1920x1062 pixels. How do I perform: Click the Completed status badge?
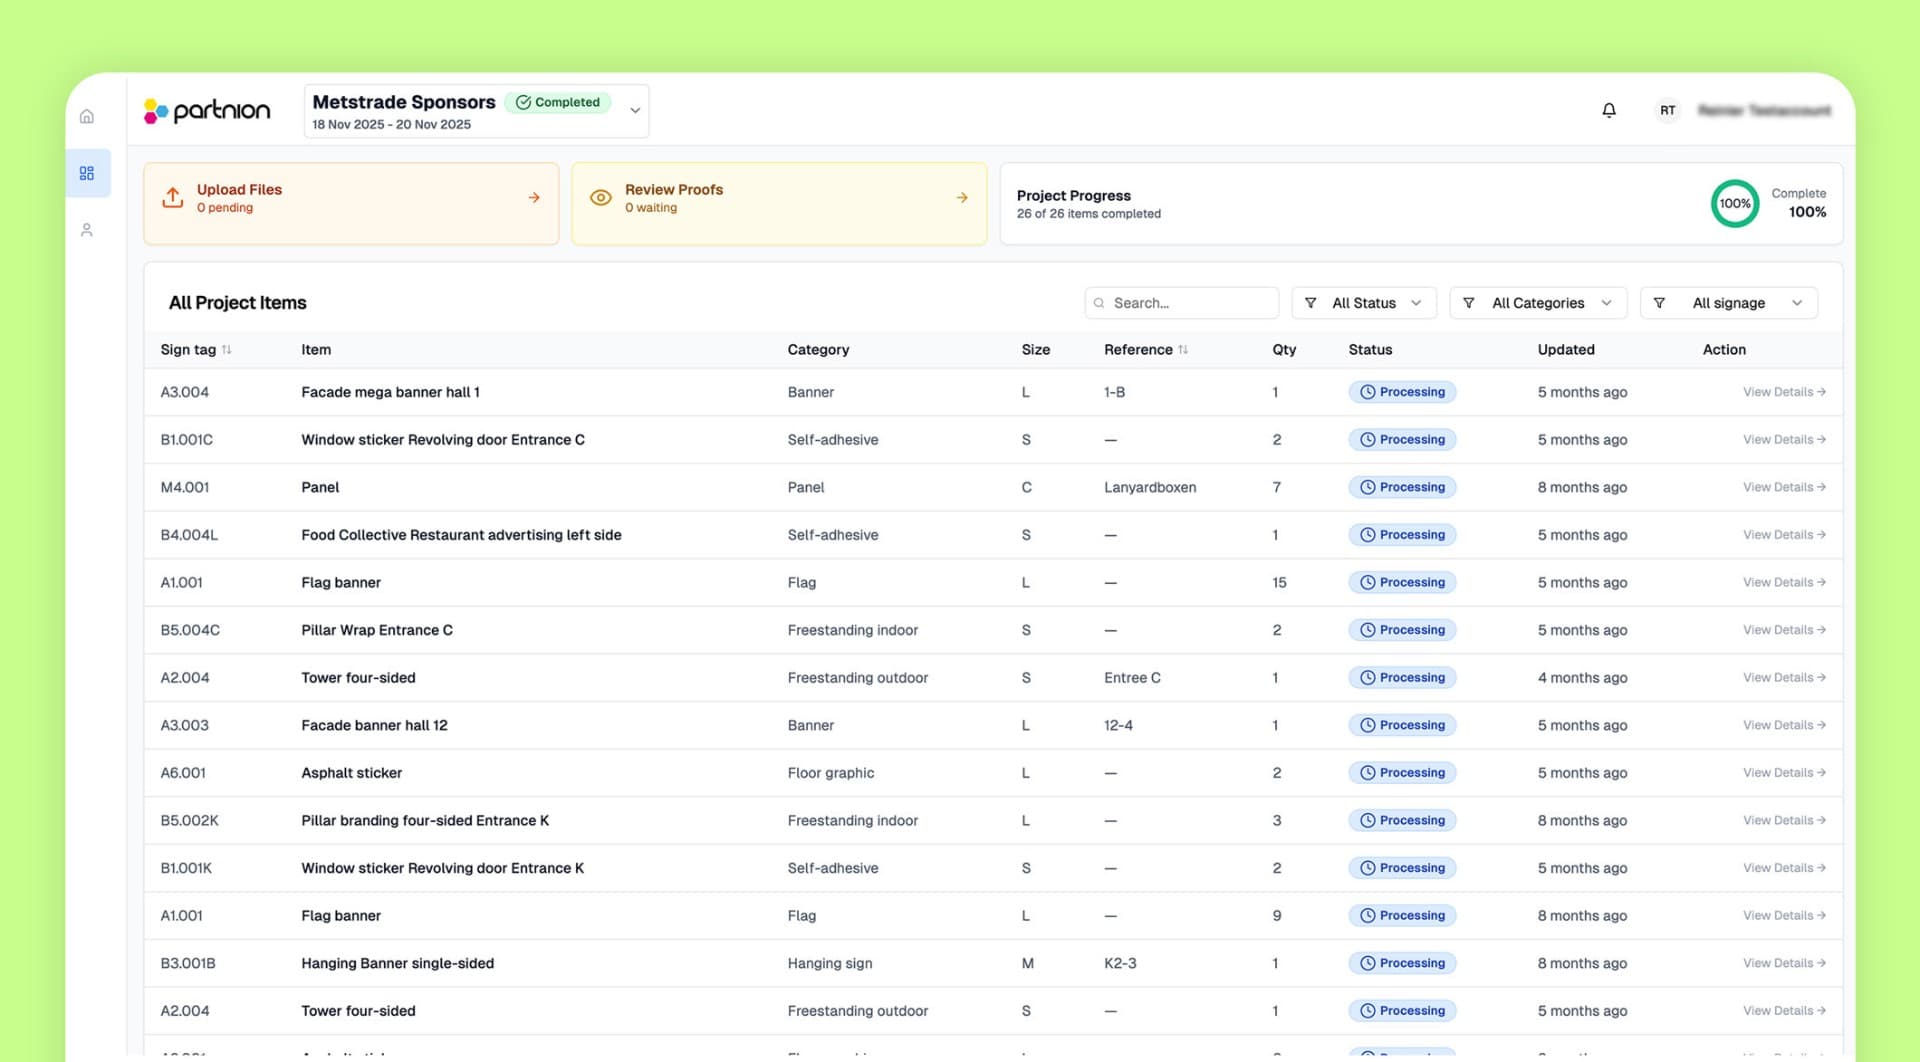point(558,102)
